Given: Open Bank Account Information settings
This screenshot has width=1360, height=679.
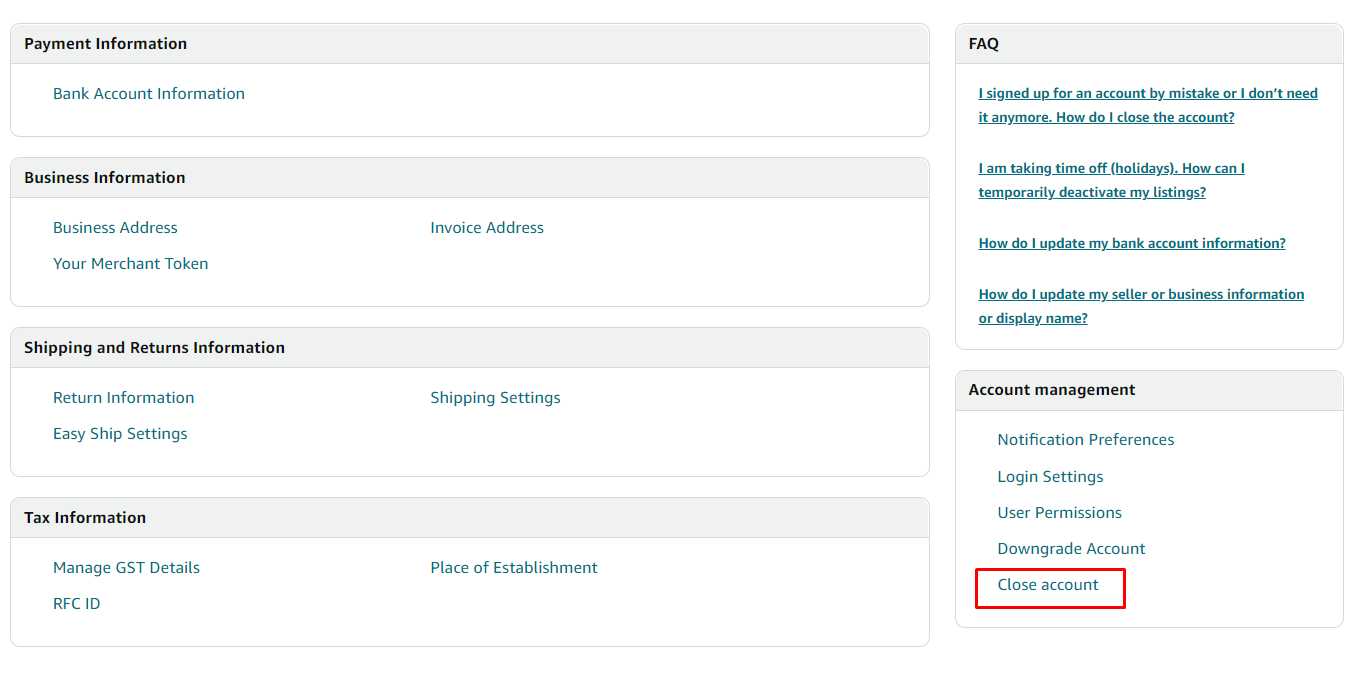Looking at the screenshot, I should tap(148, 93).
